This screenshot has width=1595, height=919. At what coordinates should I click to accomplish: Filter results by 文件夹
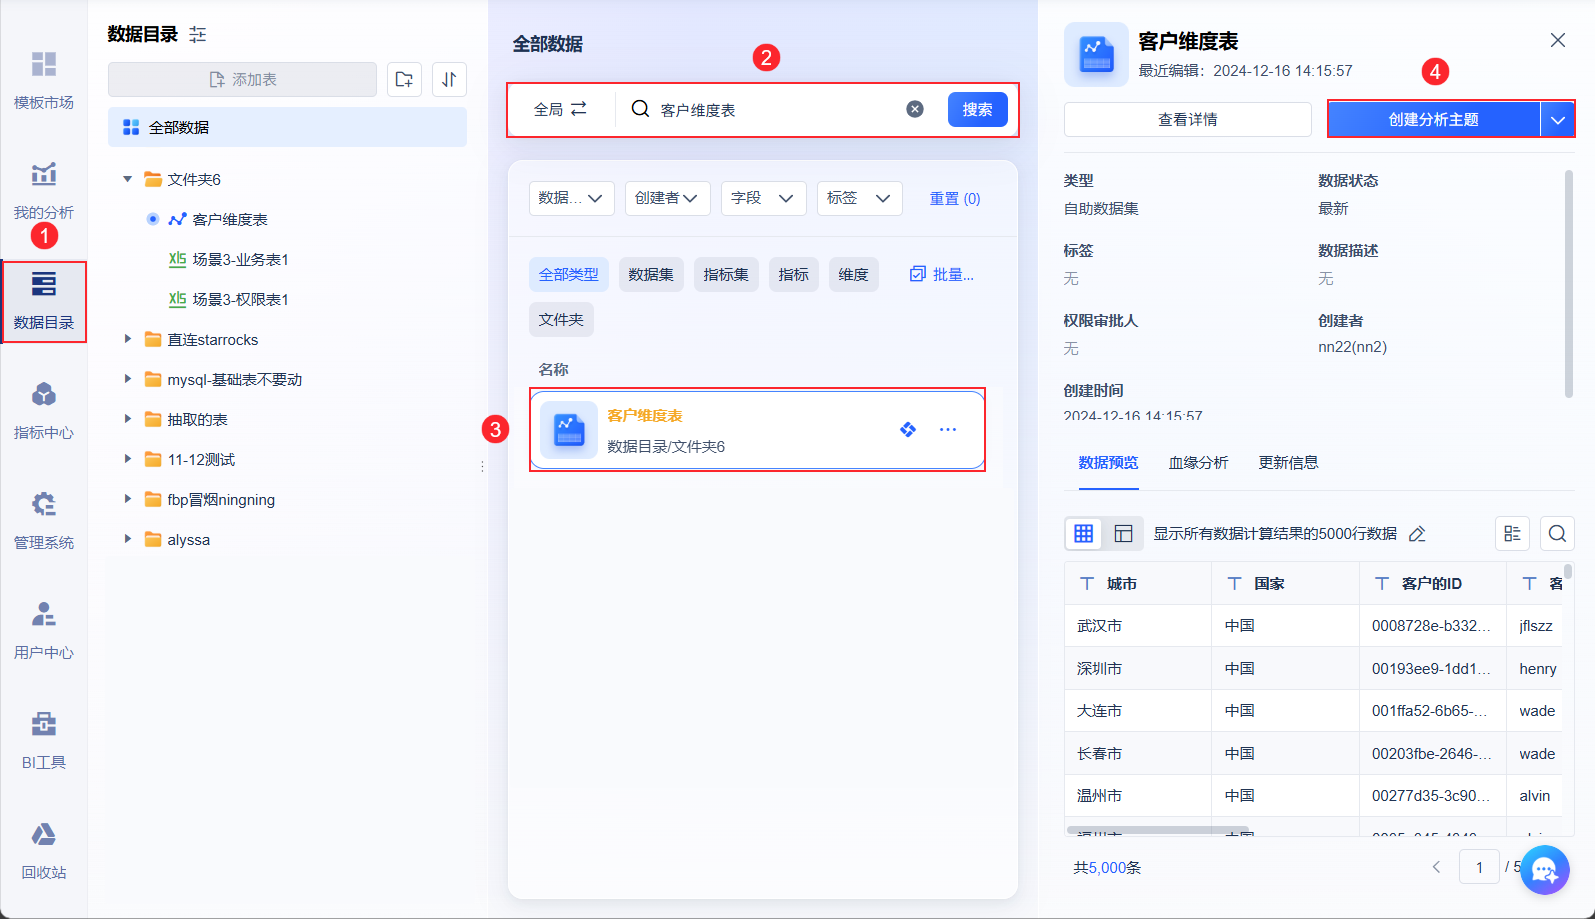pyautogui.click(x=561, y=319)
